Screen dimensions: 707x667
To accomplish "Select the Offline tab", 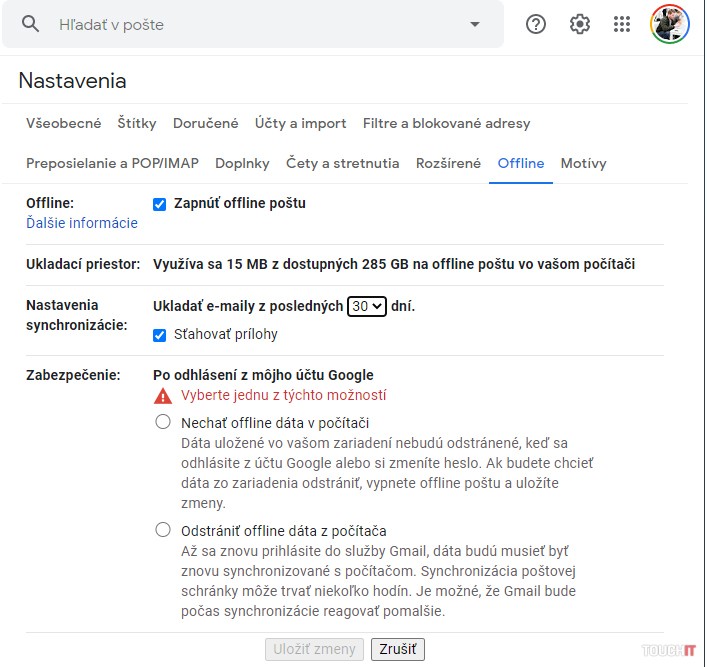I will (521, 163).
